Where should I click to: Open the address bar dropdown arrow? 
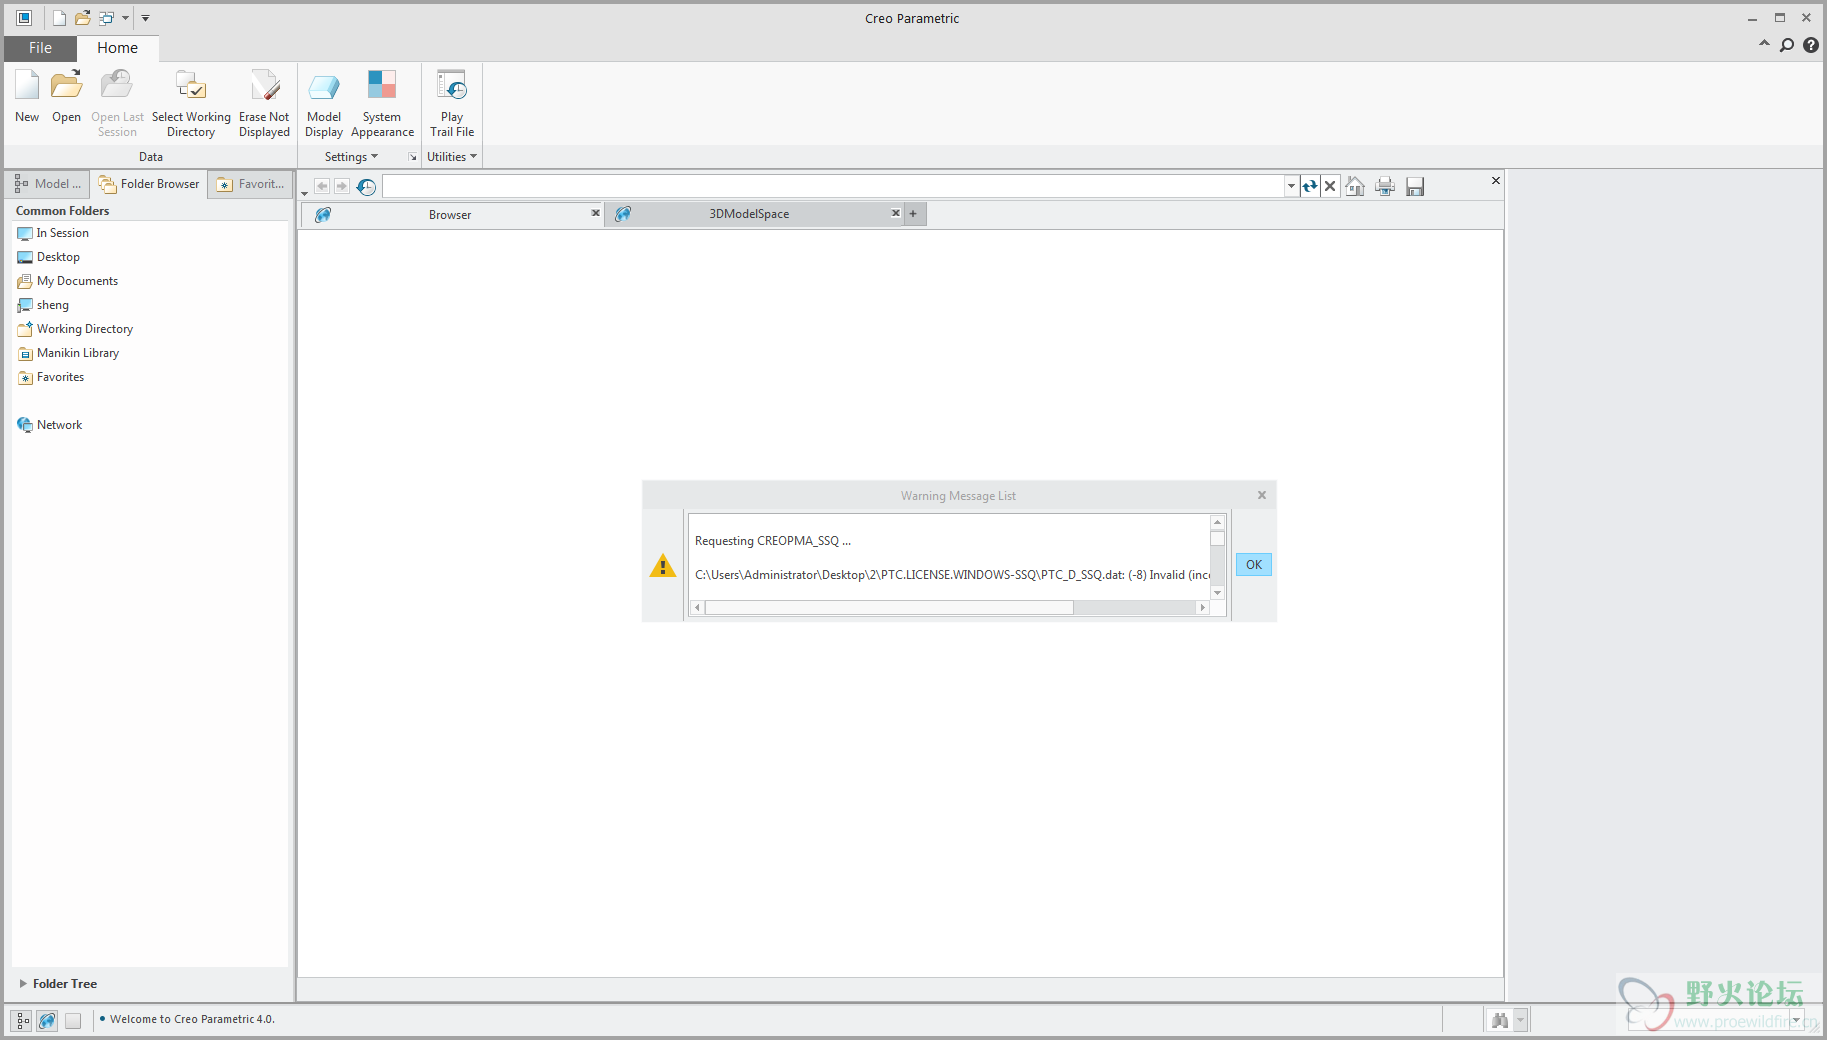point(1291,186)
